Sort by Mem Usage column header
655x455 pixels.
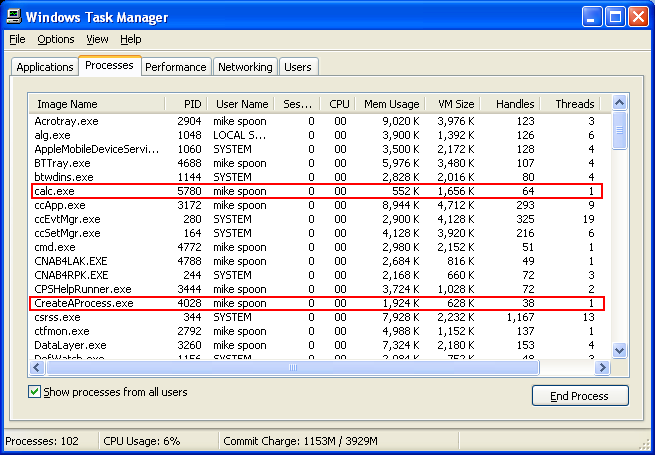tap(390, 104)
